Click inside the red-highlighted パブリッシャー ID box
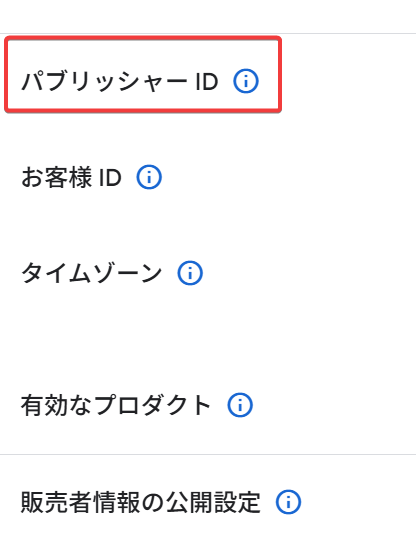Image resolution: width=416 pixels, height=547 pixels. 143,75
